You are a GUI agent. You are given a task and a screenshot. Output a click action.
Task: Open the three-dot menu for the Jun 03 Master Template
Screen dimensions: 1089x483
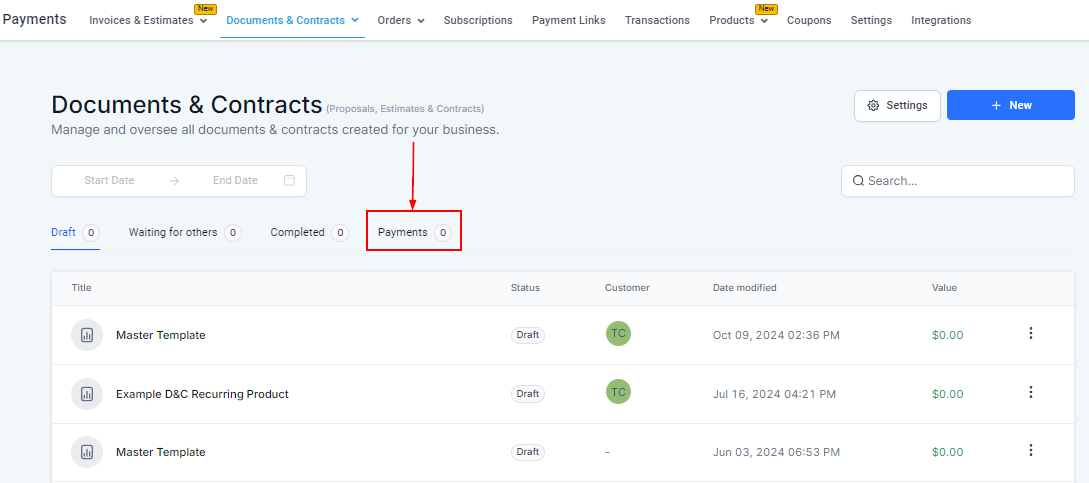[x=1031, y=451]
